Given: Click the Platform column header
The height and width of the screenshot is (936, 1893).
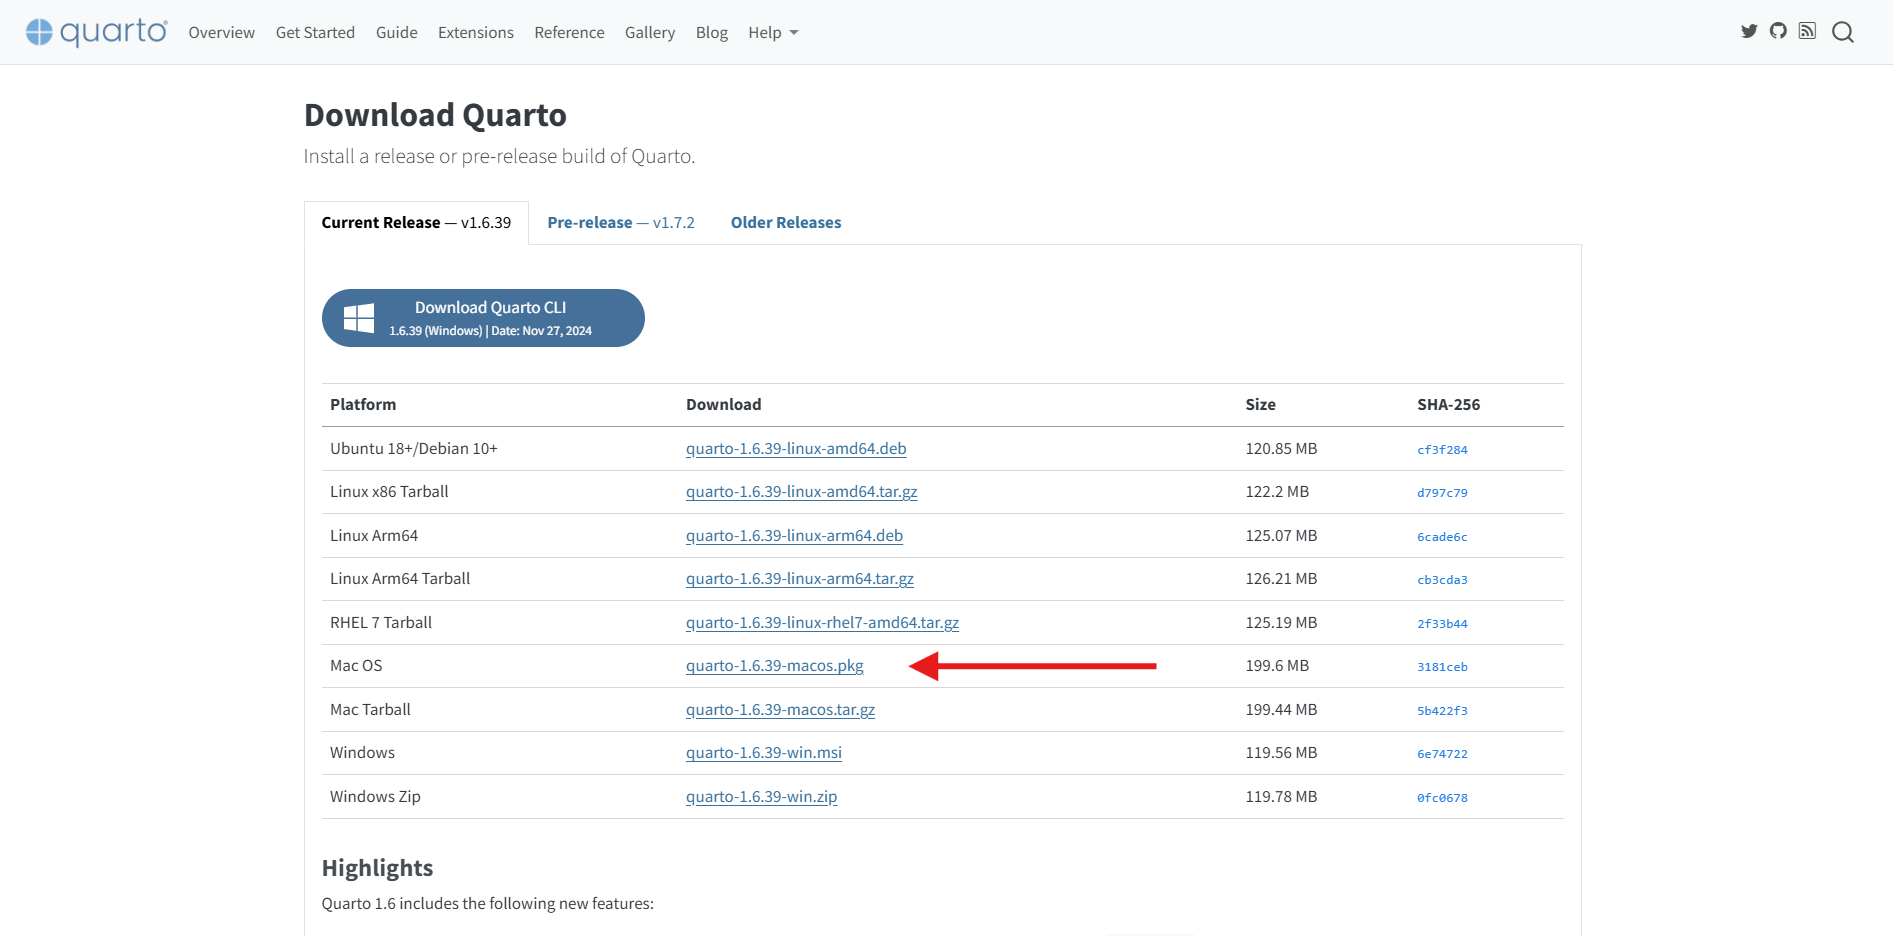Looking at the screenshot, I should [363, 405].
